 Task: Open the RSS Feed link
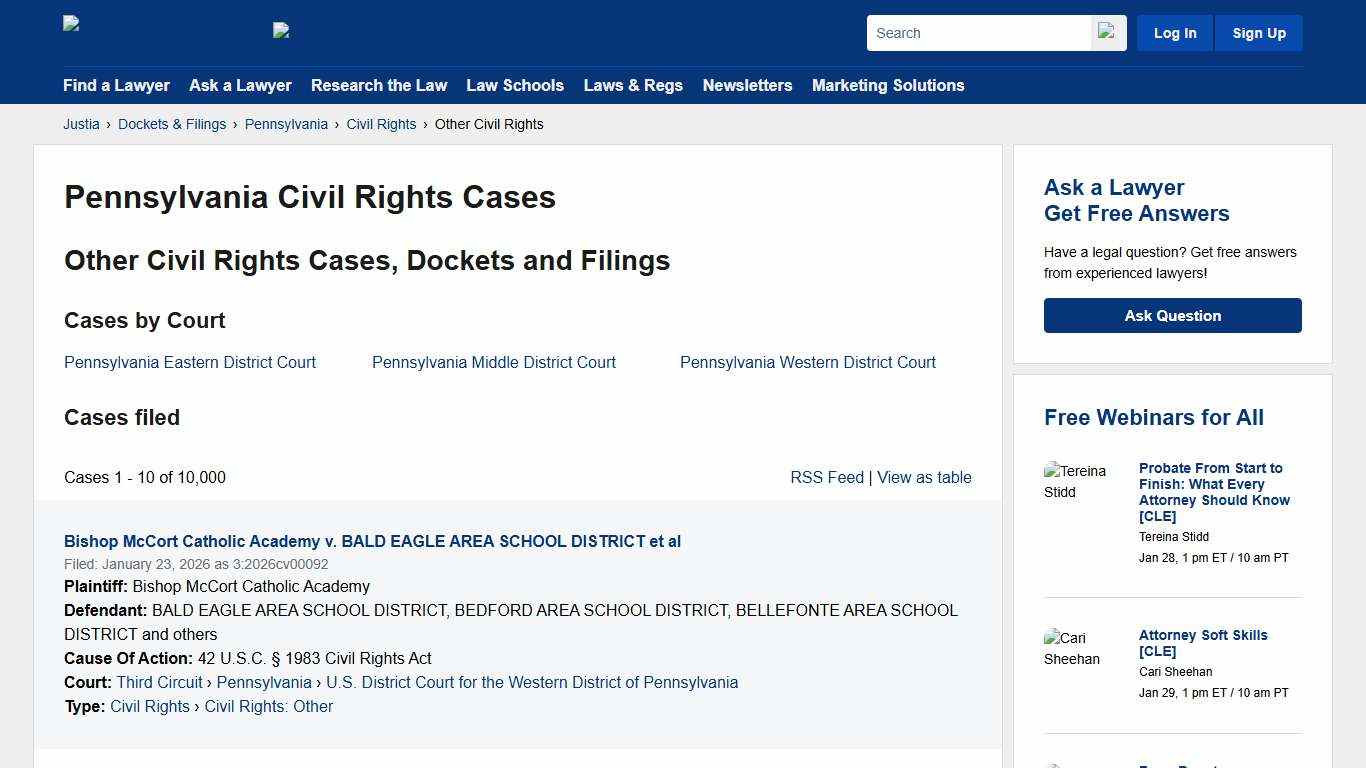pos(827,477)
